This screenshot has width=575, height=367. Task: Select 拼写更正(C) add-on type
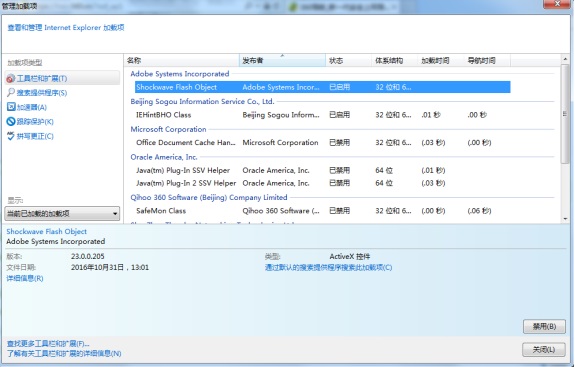pos(35,136)
